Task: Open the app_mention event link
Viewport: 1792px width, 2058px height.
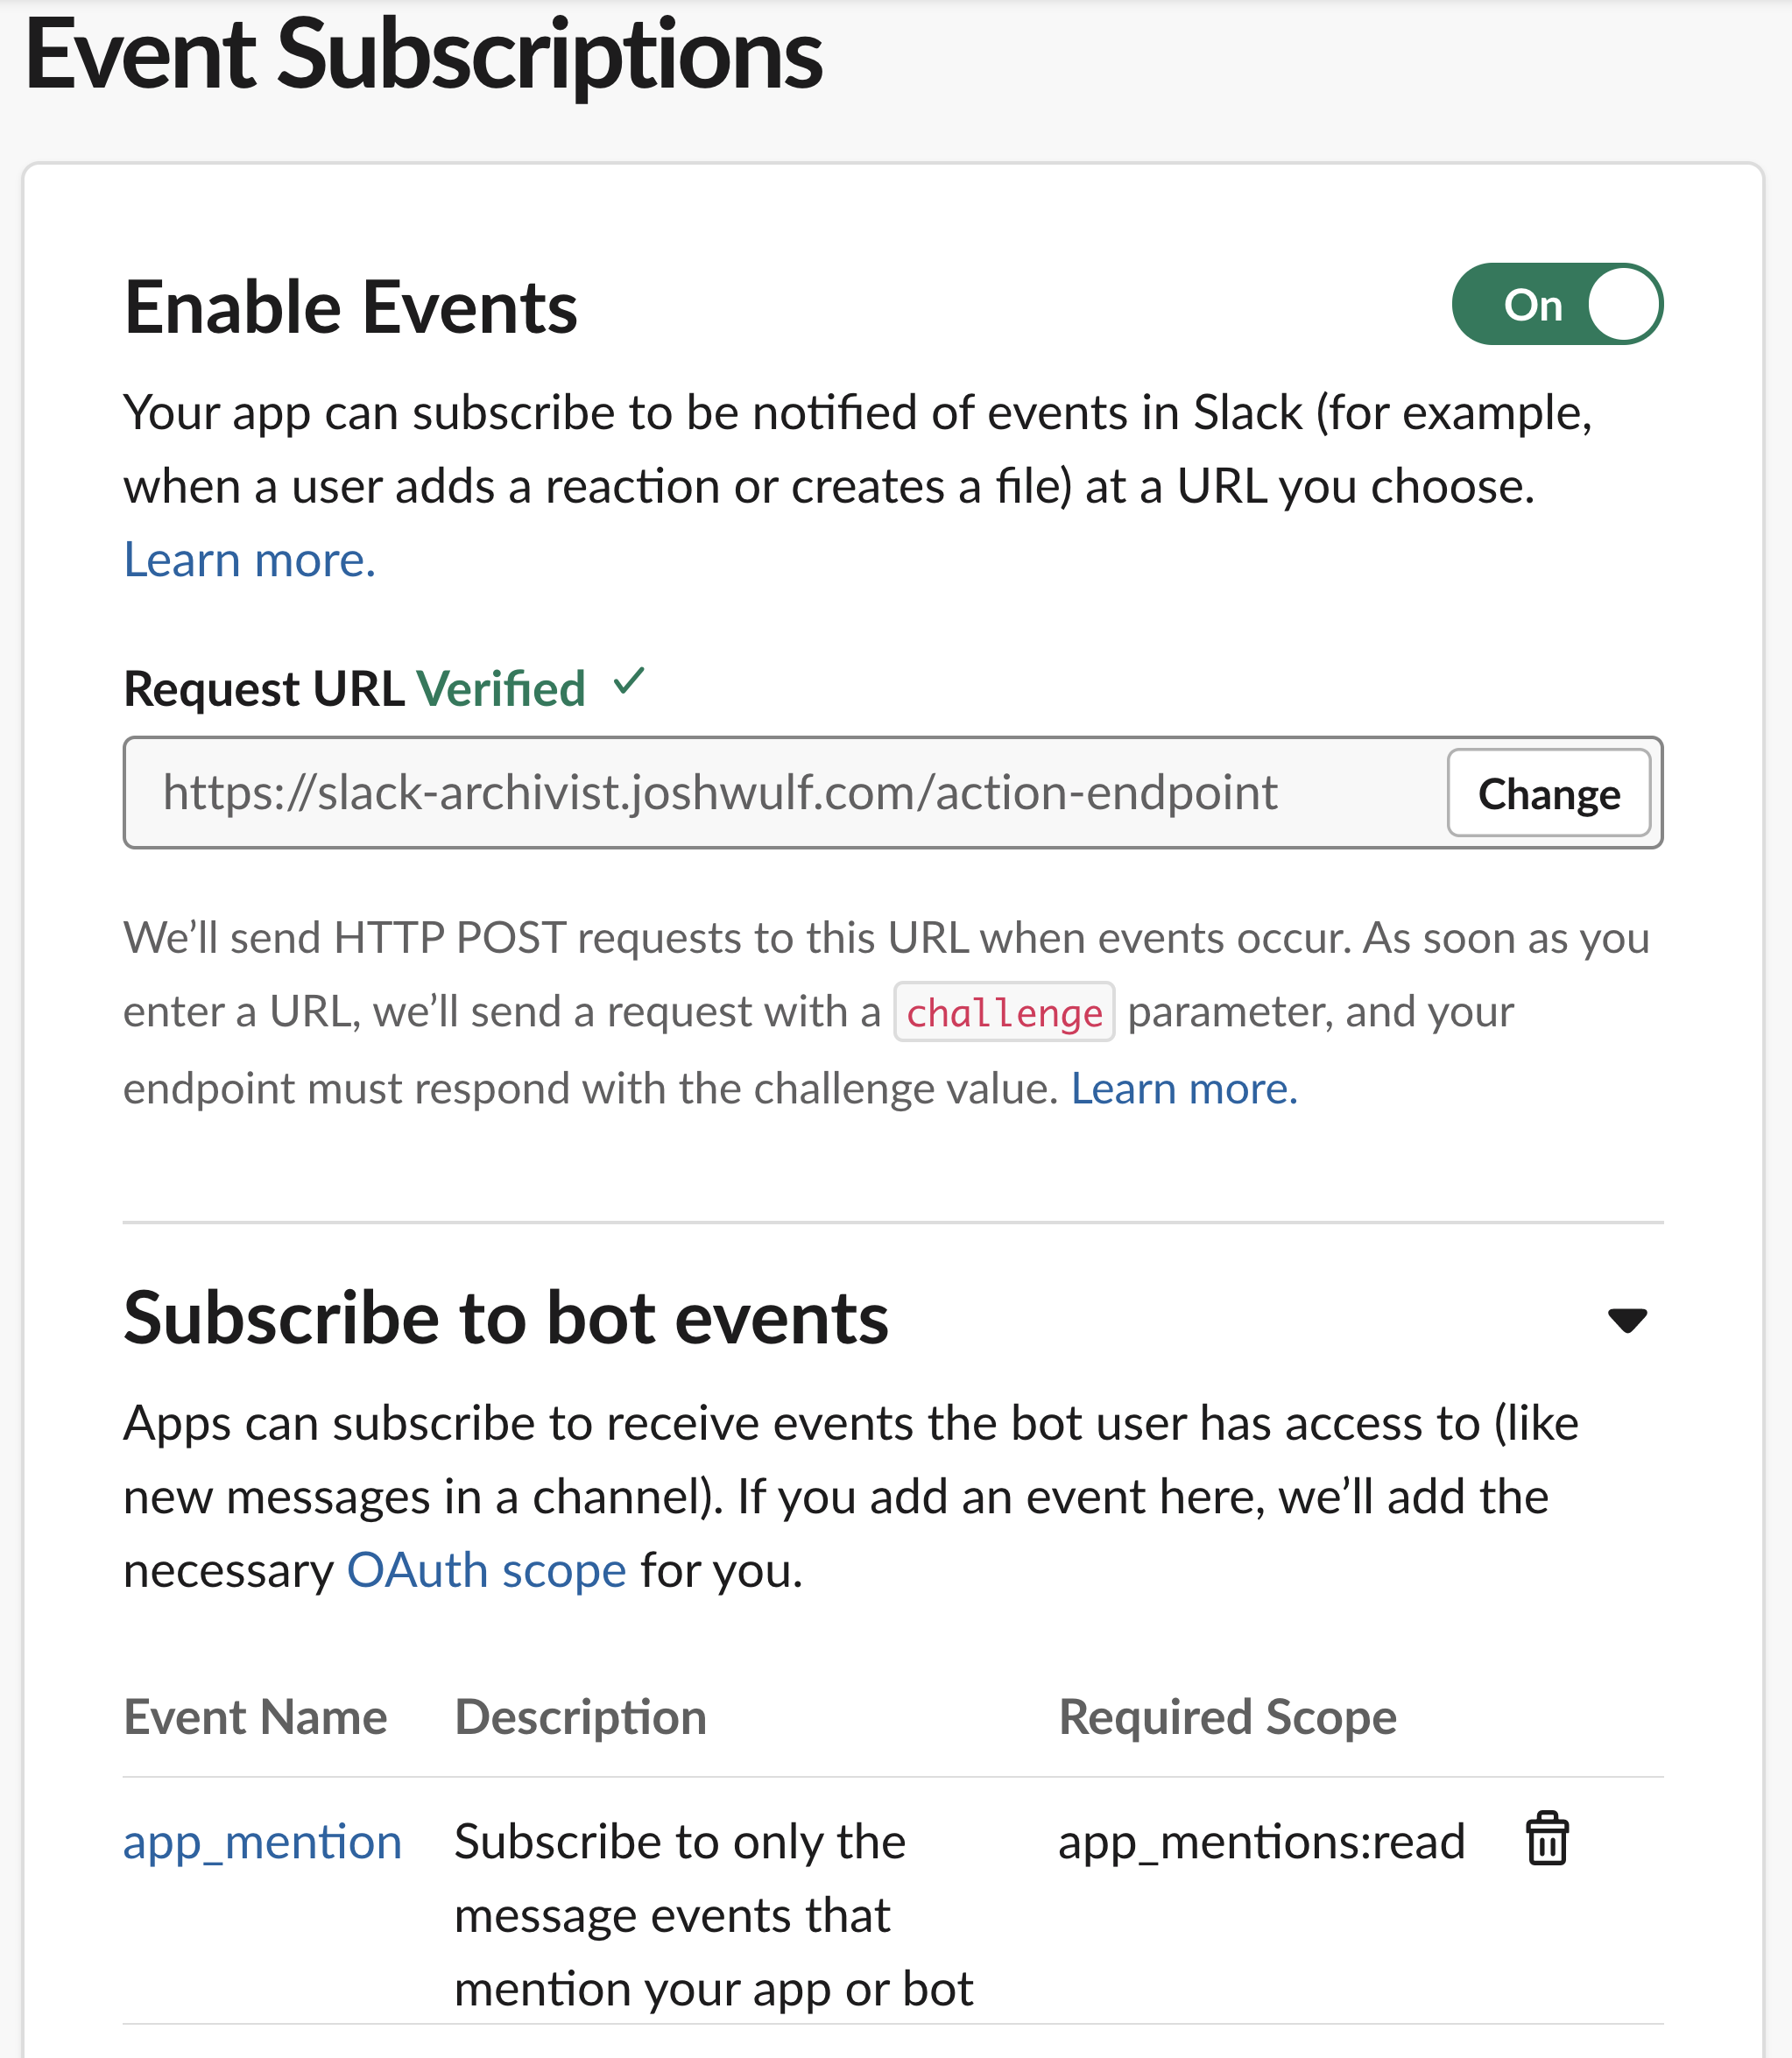Action: point(262,1842)
